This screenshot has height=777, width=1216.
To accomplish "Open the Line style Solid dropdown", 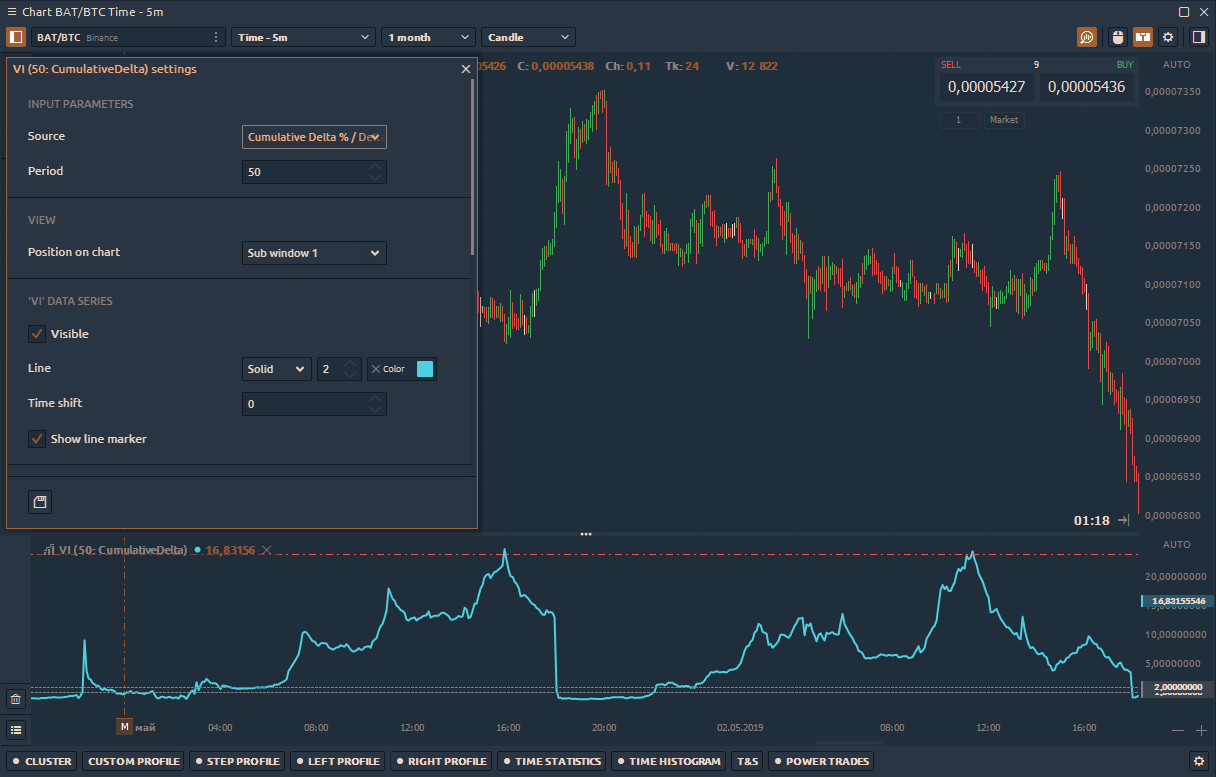I will 276,369.
